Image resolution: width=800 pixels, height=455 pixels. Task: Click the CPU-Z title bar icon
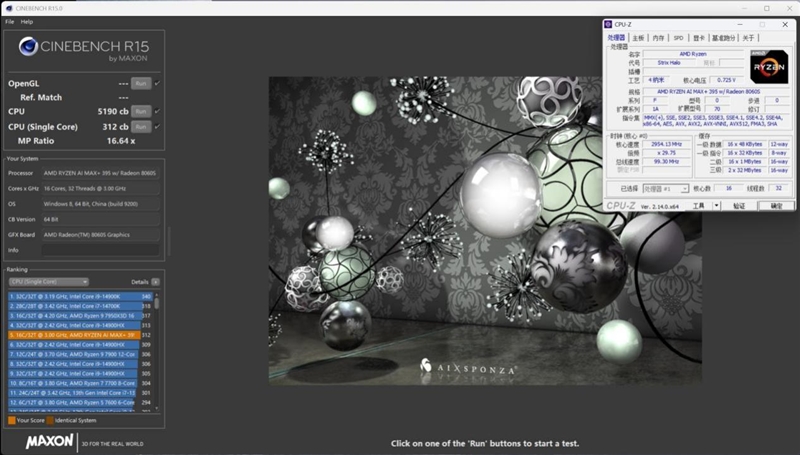[609, 23]
